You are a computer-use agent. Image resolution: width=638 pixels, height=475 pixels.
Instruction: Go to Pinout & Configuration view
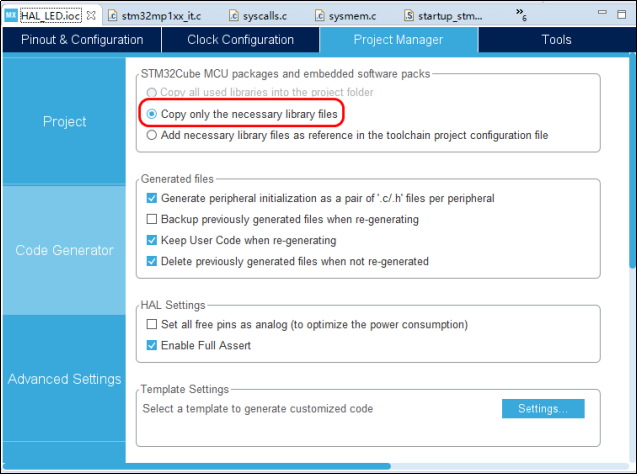click(82, 39)
